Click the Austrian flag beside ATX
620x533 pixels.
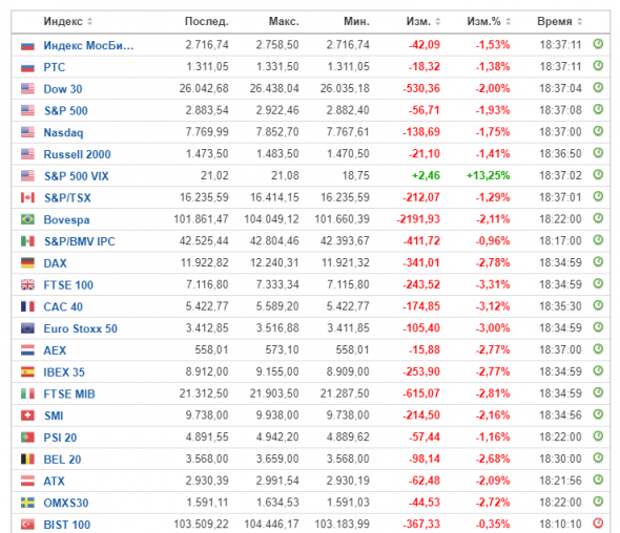click(x=28, y=481)
